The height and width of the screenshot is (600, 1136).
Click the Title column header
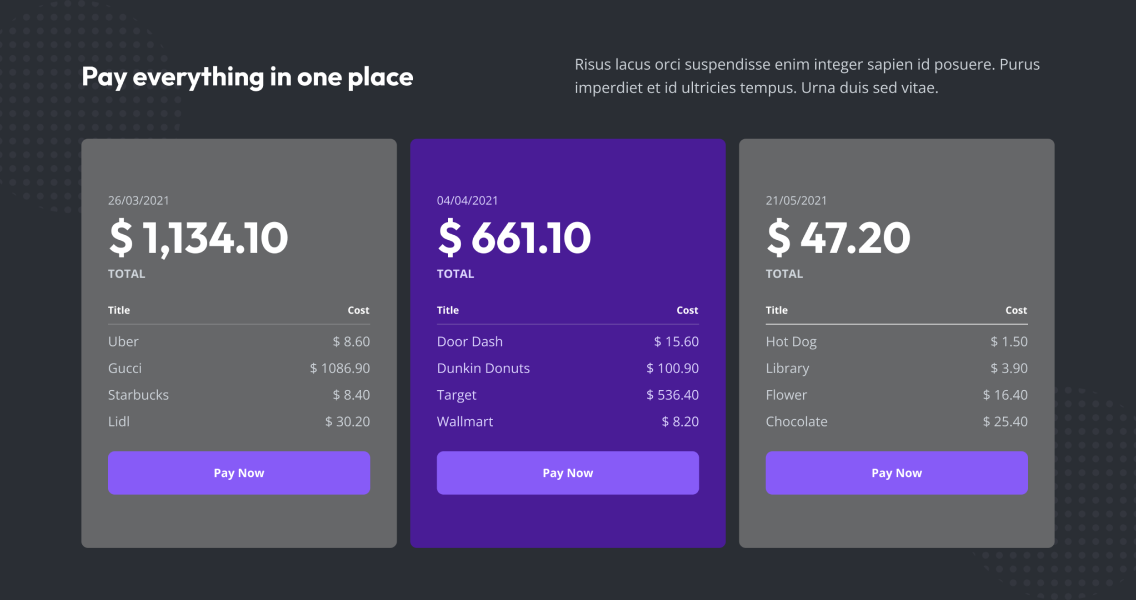[119, 310]
